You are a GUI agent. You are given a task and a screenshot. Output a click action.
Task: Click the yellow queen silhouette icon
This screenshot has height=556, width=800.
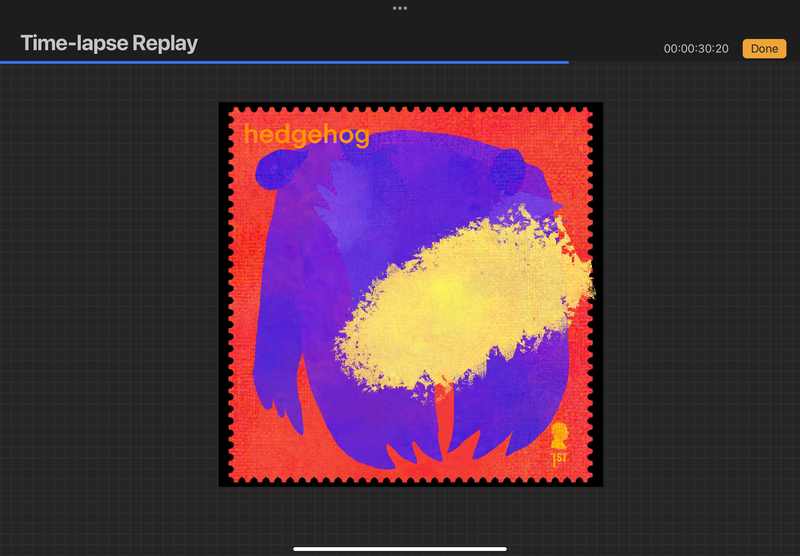pos(559,436)
